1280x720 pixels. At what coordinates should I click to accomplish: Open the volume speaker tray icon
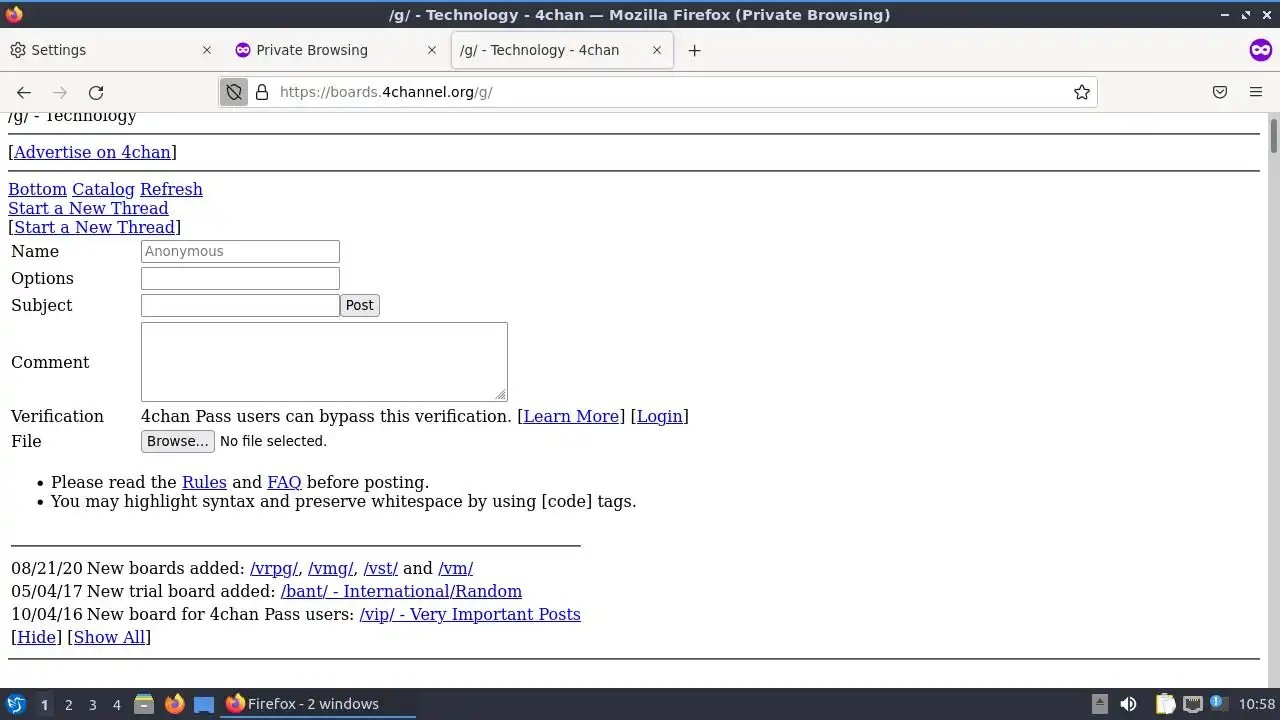click(1128, 704)
